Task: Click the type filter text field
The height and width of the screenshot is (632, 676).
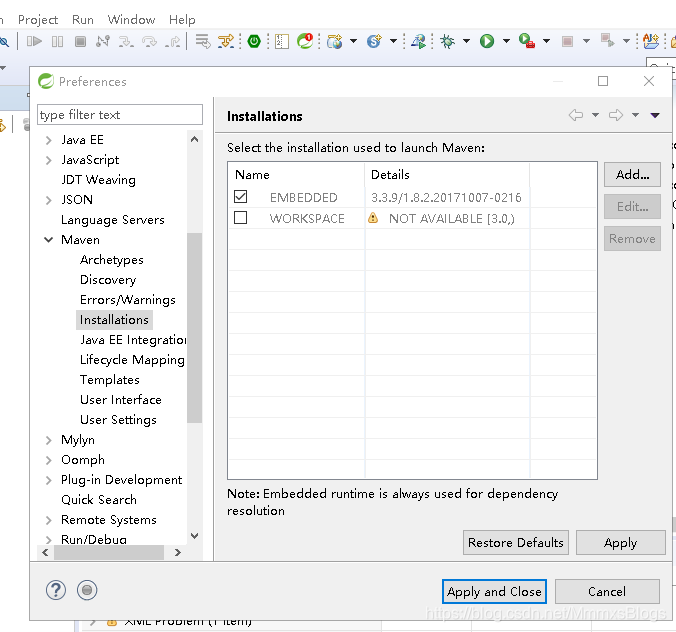Action: [120, 115]
